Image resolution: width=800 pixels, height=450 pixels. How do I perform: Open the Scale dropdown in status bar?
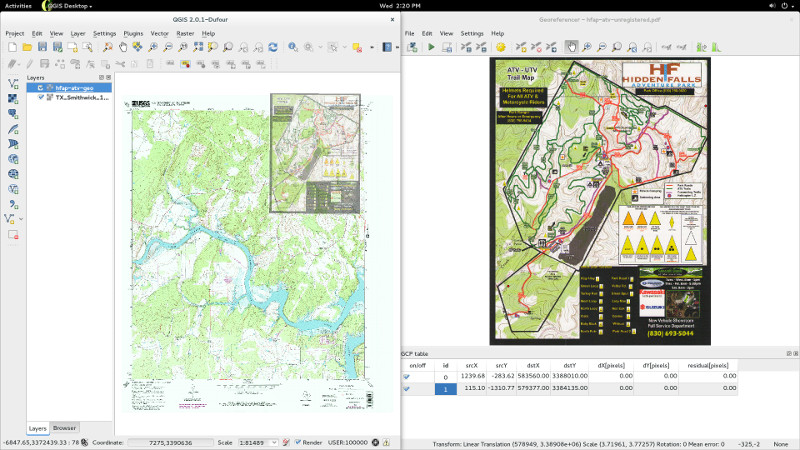274,442
